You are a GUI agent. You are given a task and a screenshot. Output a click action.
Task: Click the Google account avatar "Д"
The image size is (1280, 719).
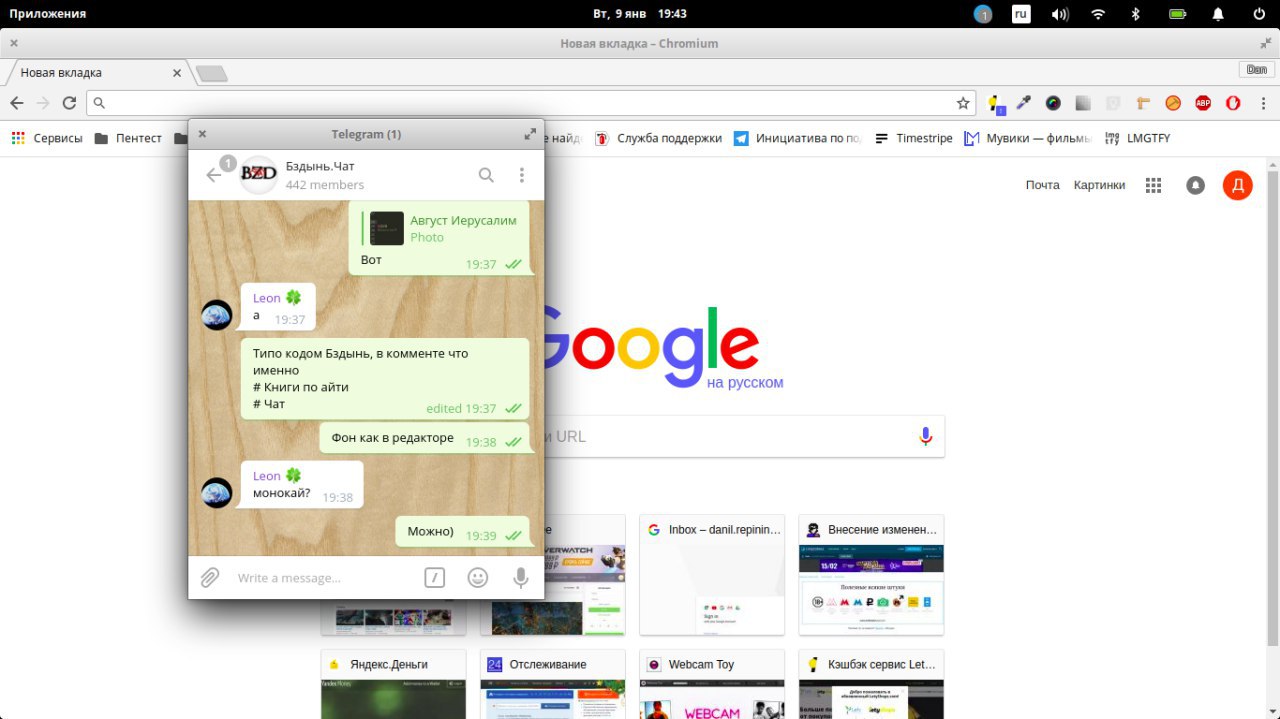click(1237, 185)
